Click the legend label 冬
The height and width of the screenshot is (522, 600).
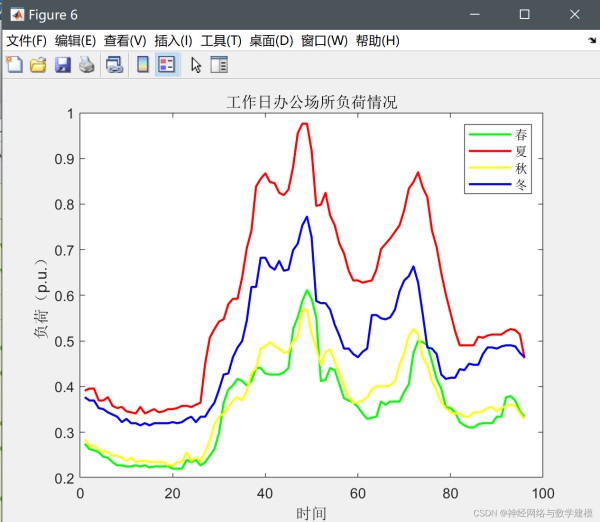click(x=521, y=185)
